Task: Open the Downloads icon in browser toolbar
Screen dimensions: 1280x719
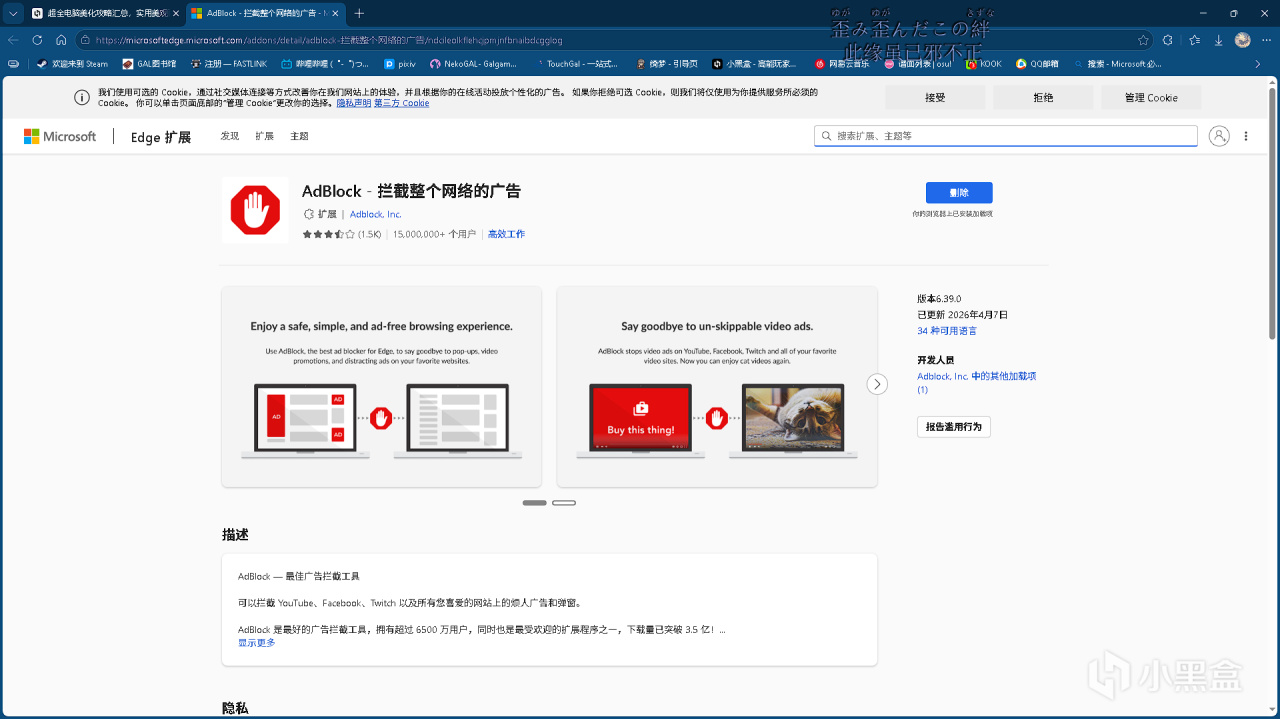Action: point(1218,40)
